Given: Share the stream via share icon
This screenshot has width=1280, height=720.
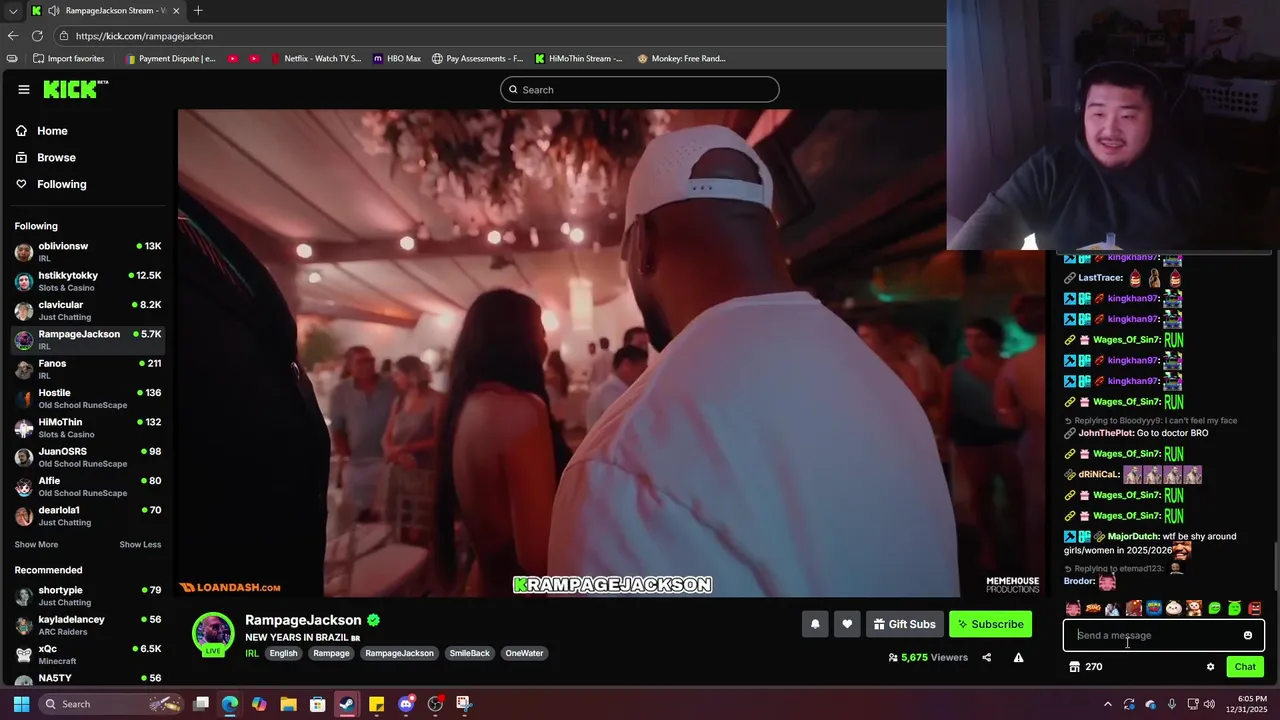Looking at the screenshot, I should [x=987, y=657].
